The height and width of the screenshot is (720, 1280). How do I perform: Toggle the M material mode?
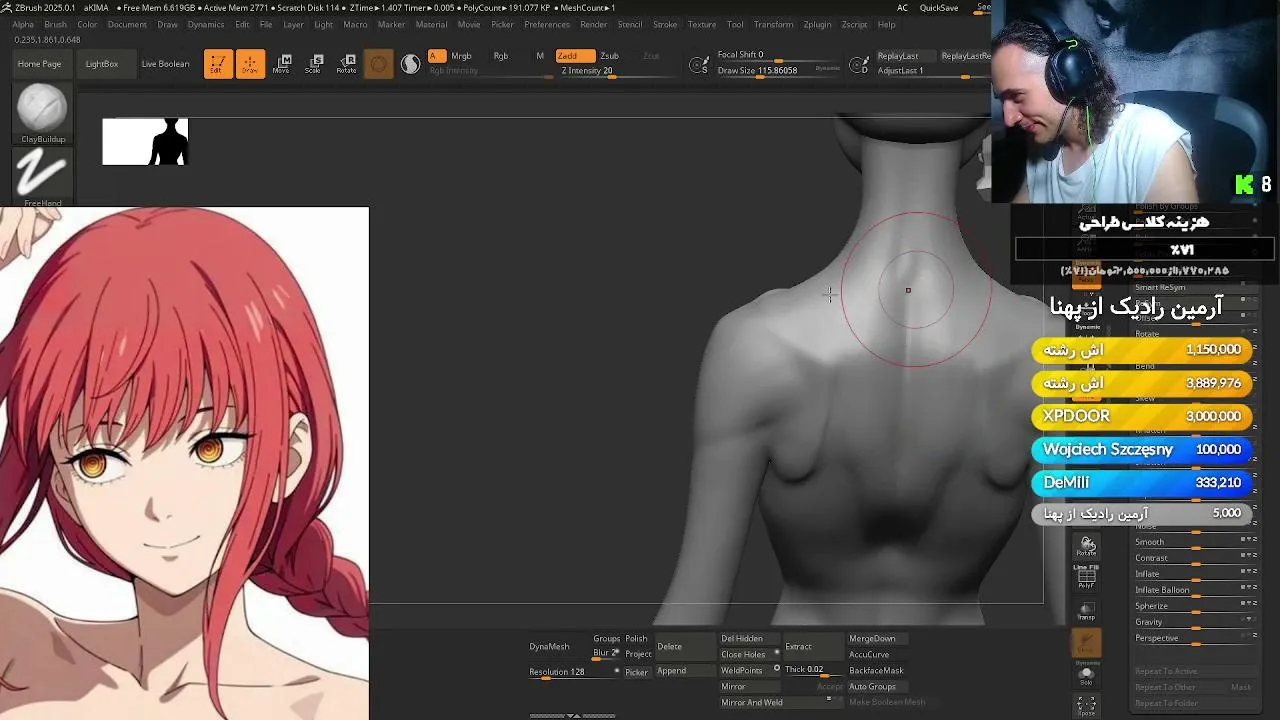pyautogui.click(x=540, y=56)
